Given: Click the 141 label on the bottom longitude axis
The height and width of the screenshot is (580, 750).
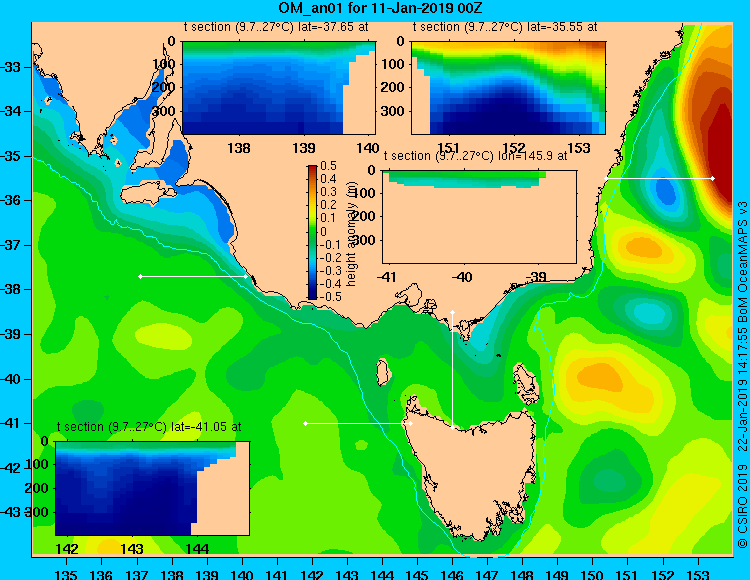Looking at the screenshot, I should tap(276, 575).
